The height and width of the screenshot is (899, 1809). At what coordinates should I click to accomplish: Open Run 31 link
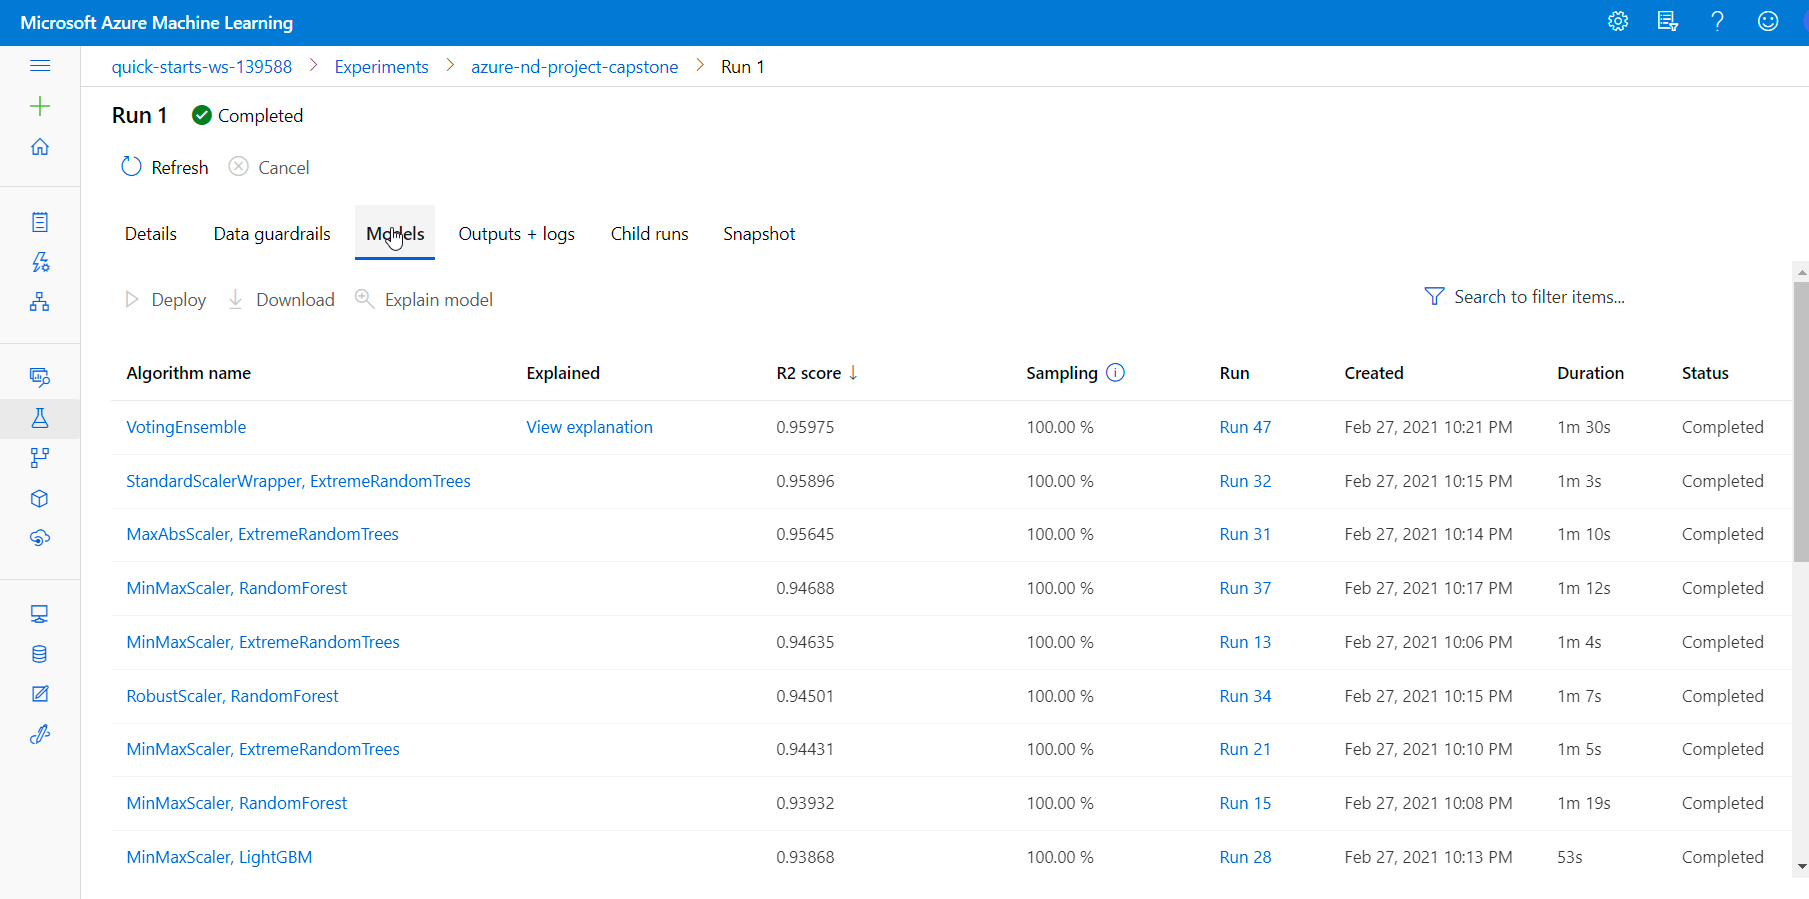click(x=1245, y=534)
